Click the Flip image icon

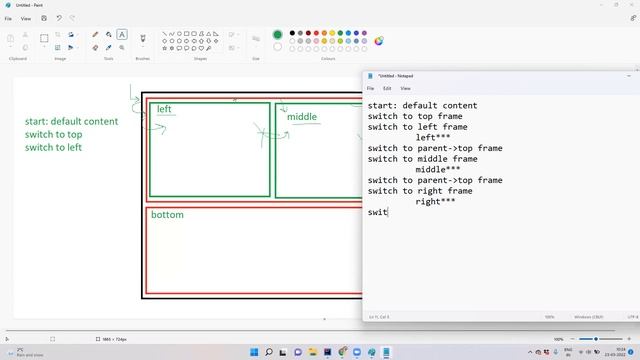(x=71, y=48)
